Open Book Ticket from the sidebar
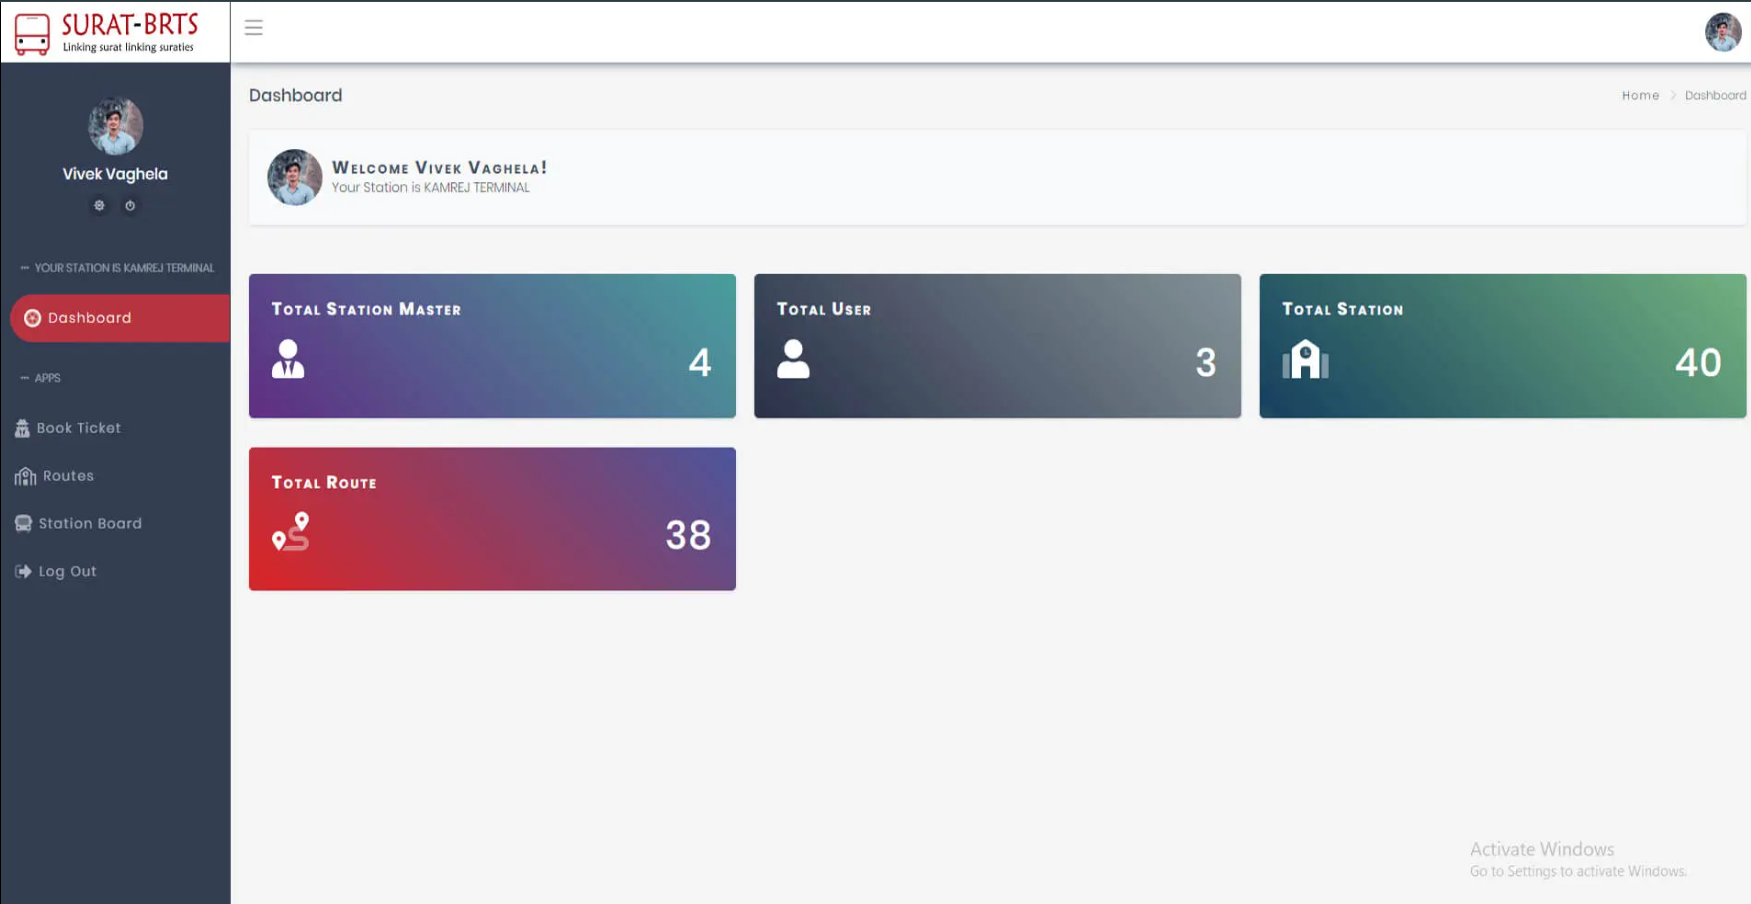1751x904 pixels. (78, 428)
